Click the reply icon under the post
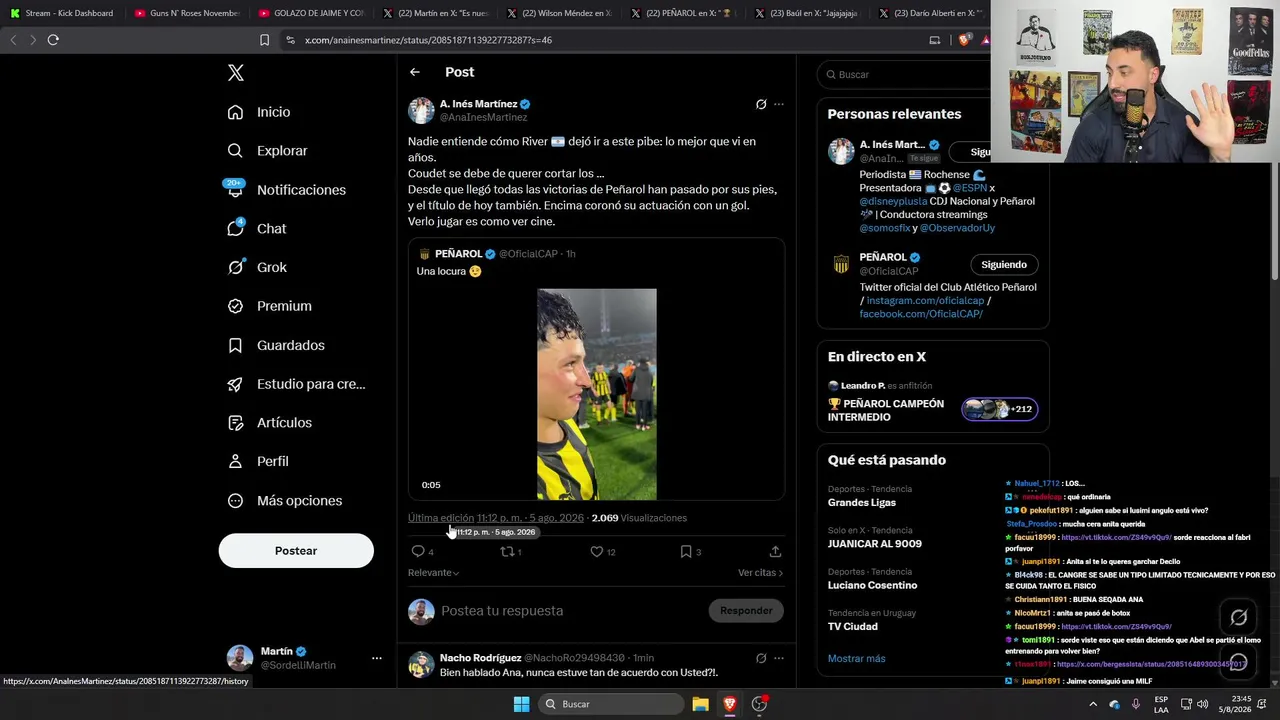Screen dimensions: 1280x720 tap(418, 551)
